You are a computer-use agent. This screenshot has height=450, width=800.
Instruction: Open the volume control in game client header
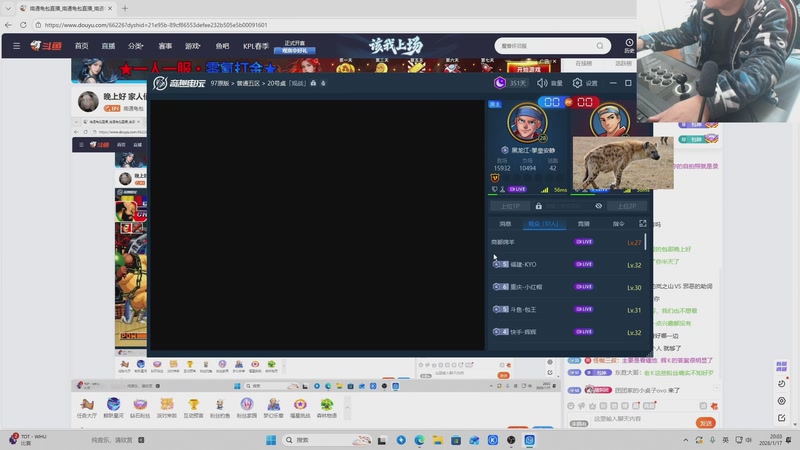[549, 83]
